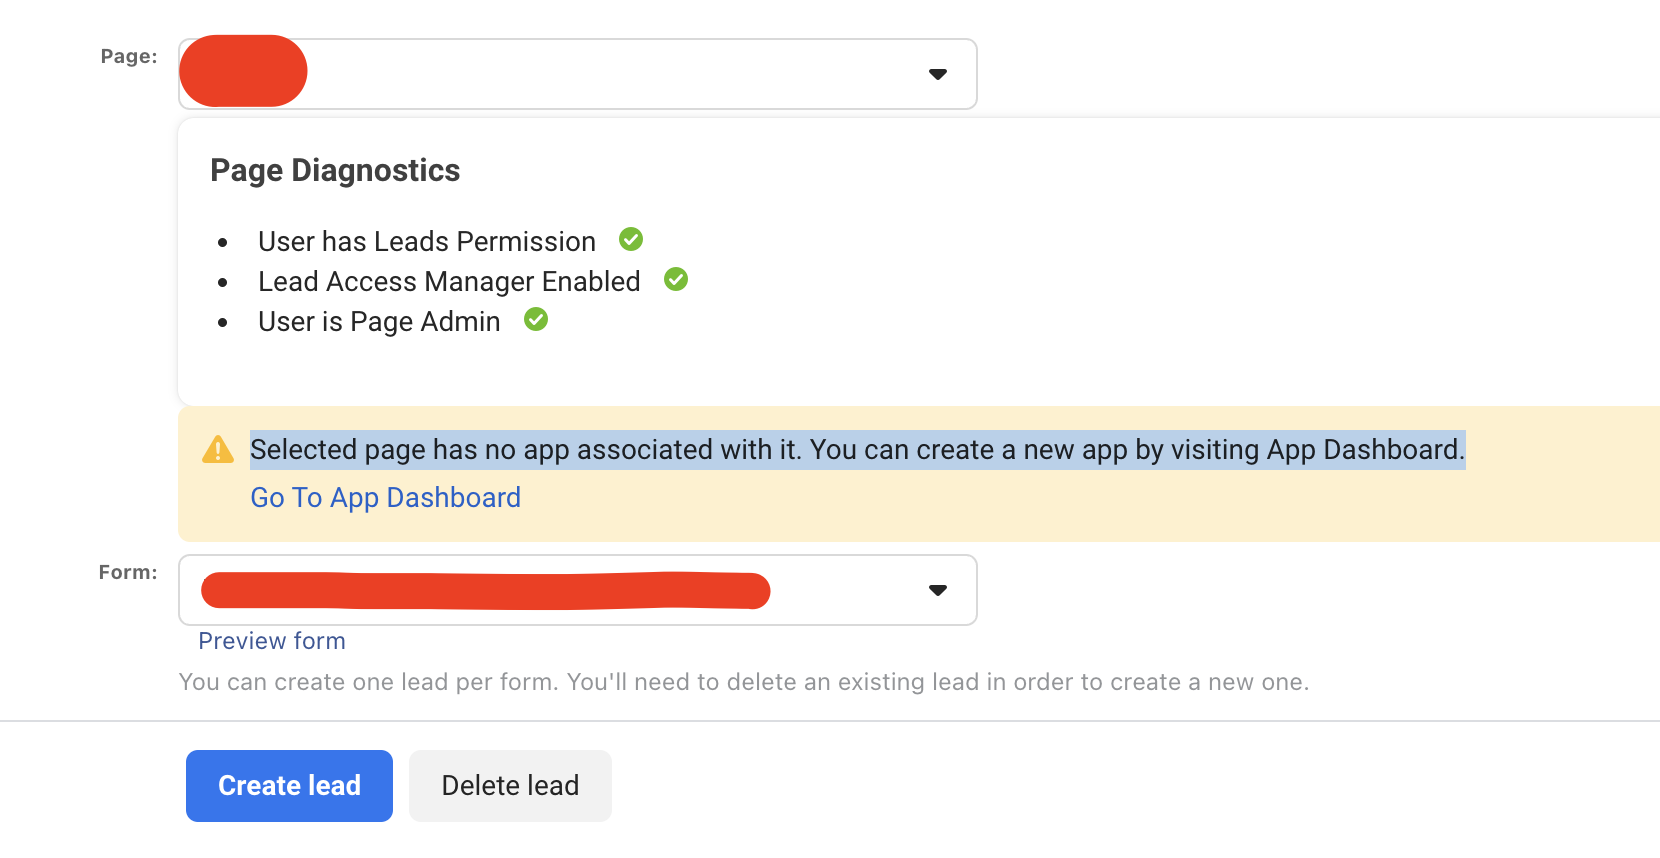Expand the Form dropdown arrow
The image size is (1660, 858).
(x=938, y=590)
